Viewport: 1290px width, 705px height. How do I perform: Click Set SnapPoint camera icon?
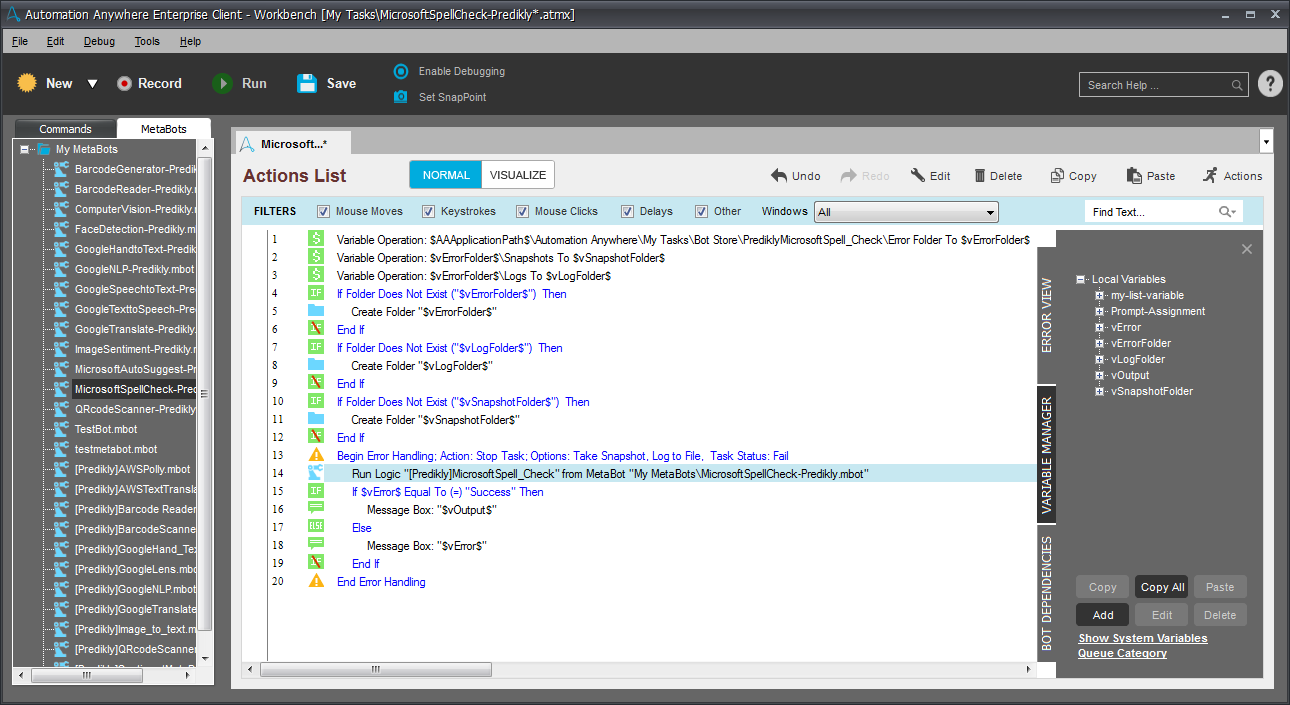point(401,97)
